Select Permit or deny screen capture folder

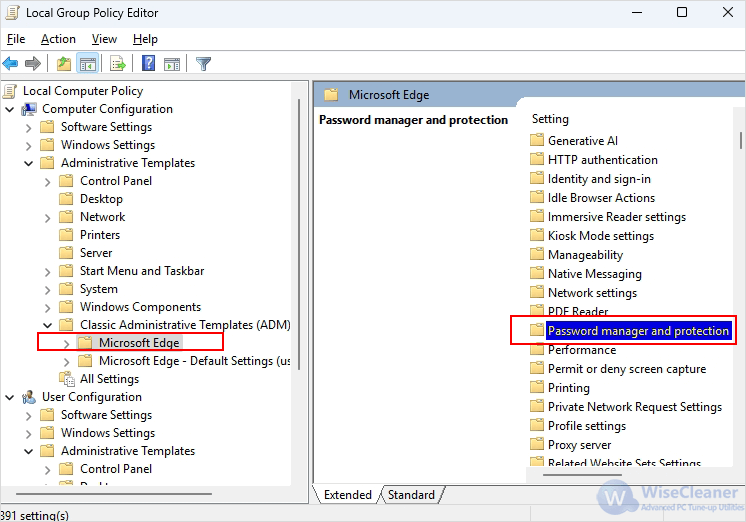pos(627,369)
